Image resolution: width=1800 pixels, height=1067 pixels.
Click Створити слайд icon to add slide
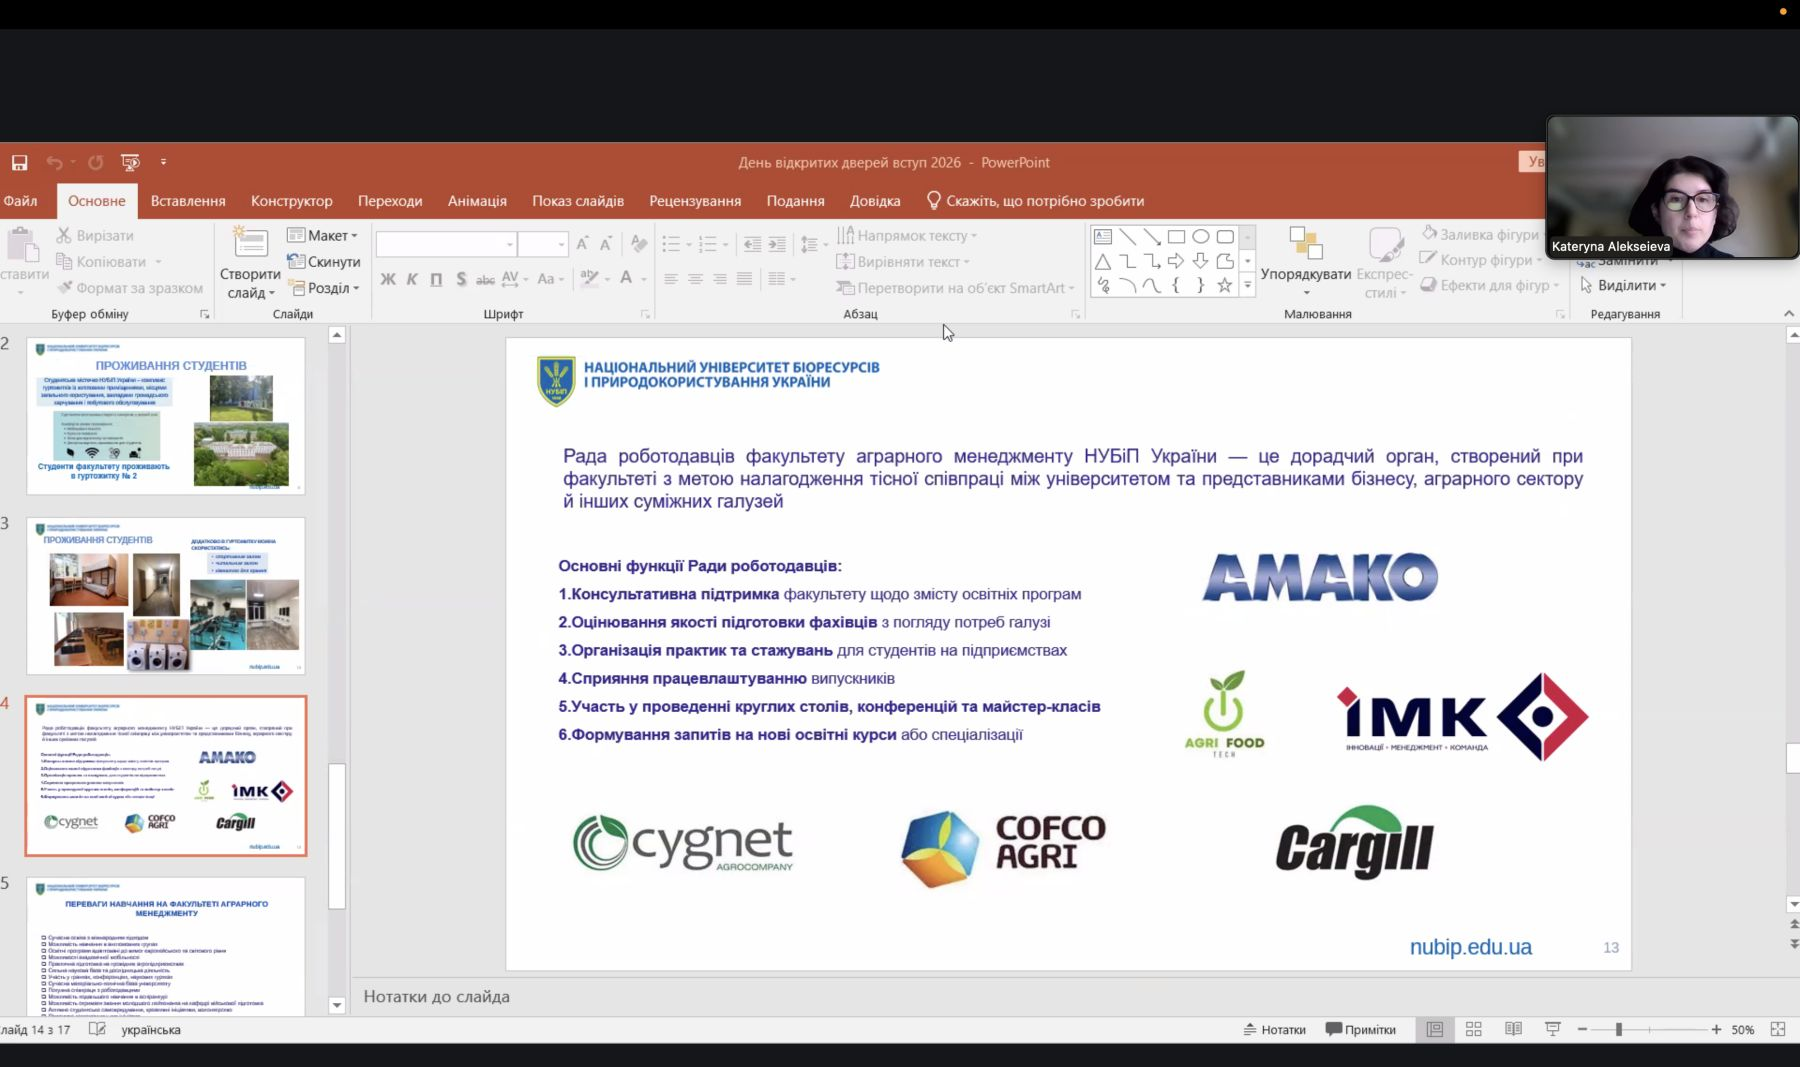pos(250,243)
